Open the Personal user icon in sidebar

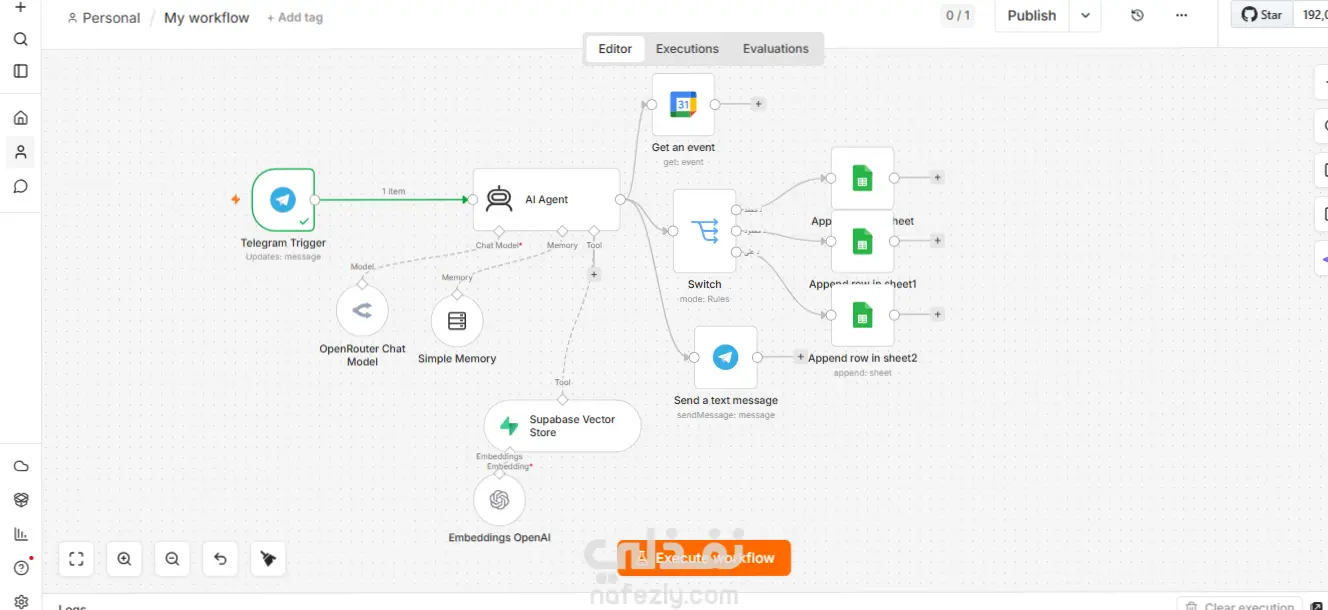[20, 152]
